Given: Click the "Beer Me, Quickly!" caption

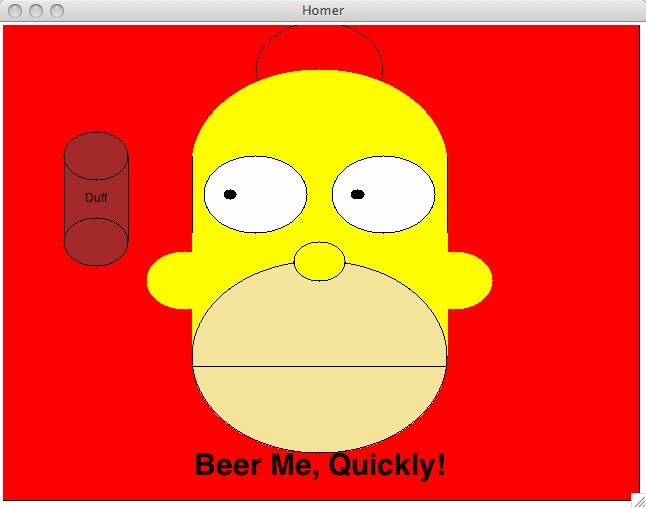Looking at the screenshot, I should click(x=320, y=466).
